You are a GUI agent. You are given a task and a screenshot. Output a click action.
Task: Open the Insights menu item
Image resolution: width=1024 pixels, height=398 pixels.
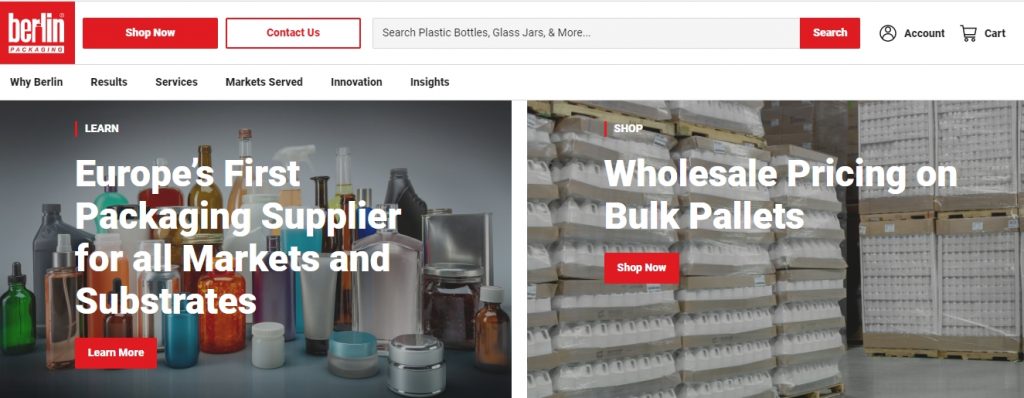430,82
